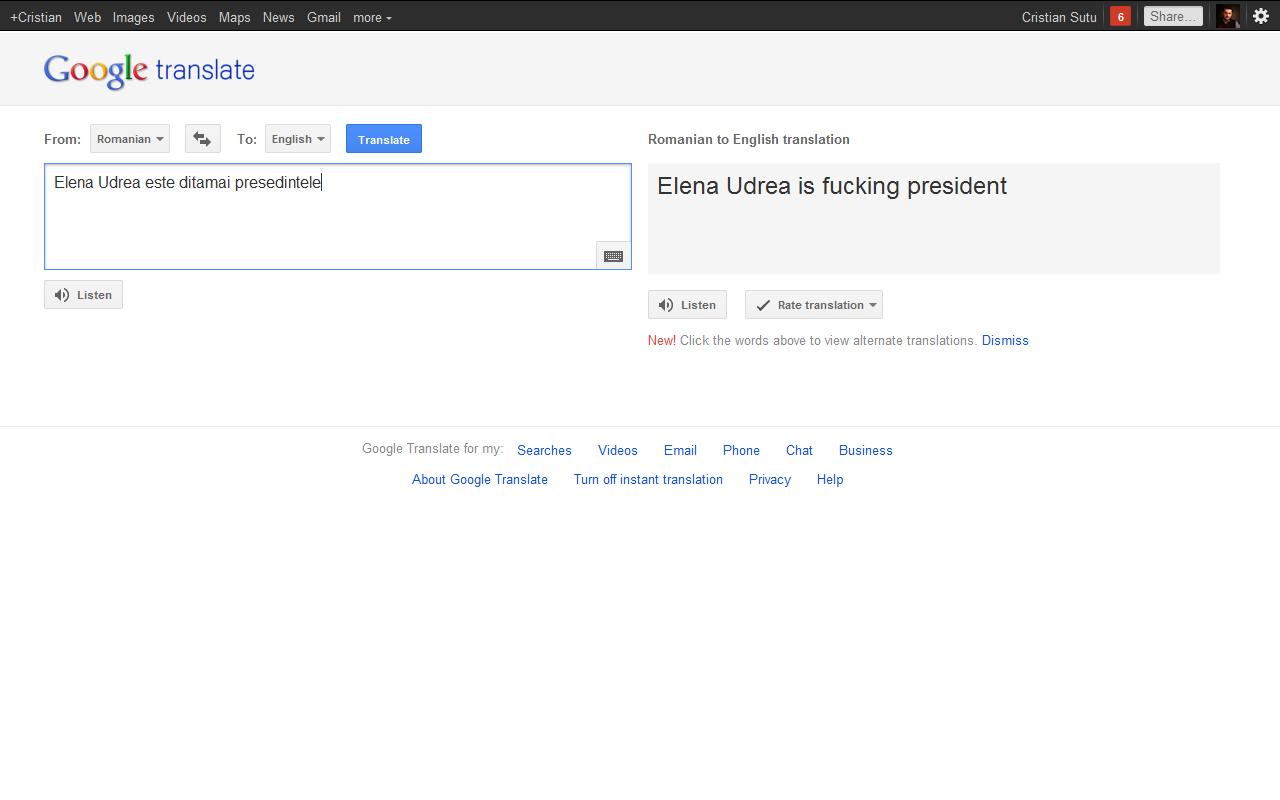The width and height of the screenshot is (1280, 800).
Task: Turn off instant translation
Action: point(647,480)
